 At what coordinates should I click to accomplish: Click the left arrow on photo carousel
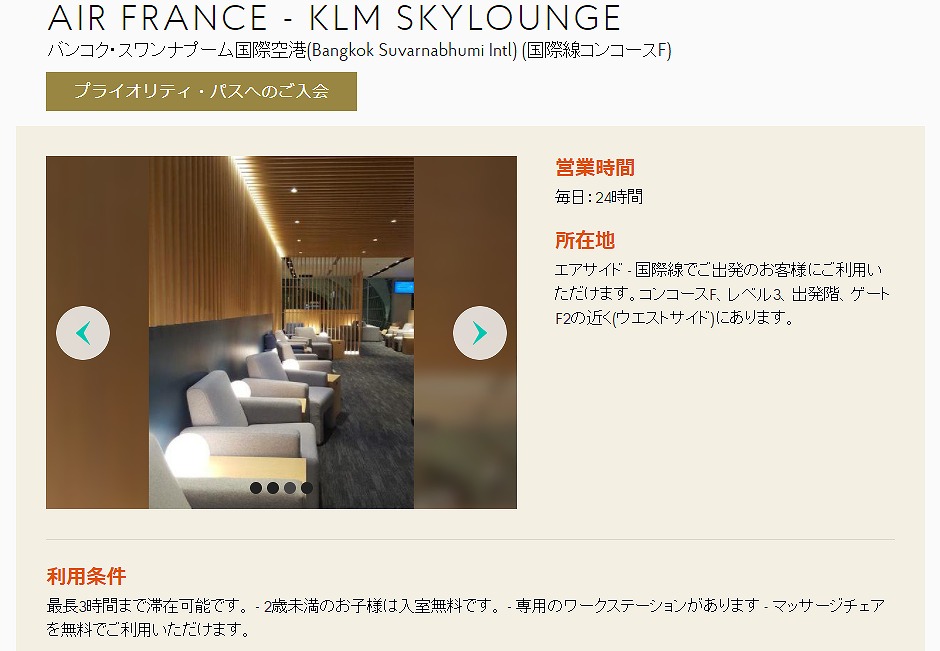[x=83, y=333]
